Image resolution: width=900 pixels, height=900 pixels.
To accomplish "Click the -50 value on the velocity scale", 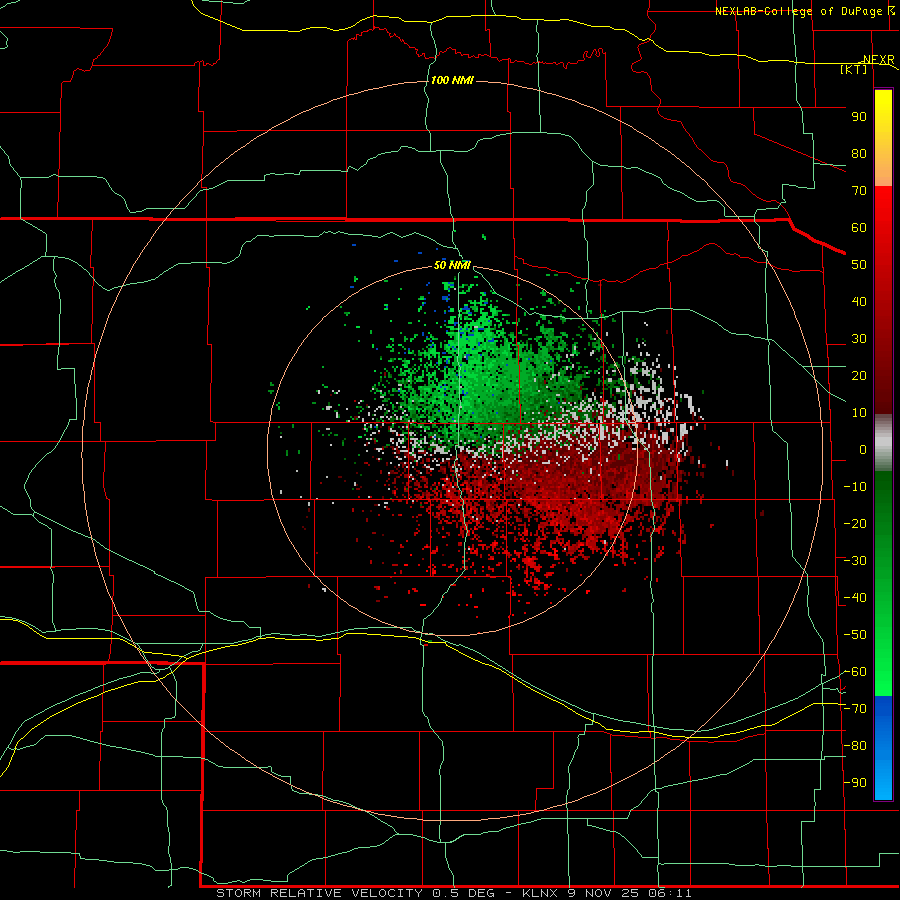I will pos(855,635).
